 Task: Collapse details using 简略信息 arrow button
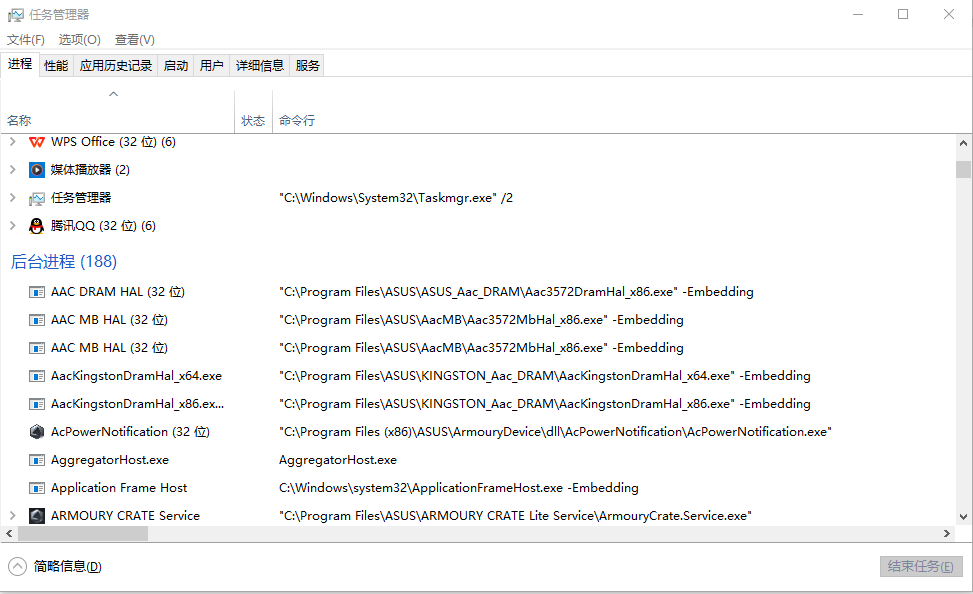(x=18, y=566)
